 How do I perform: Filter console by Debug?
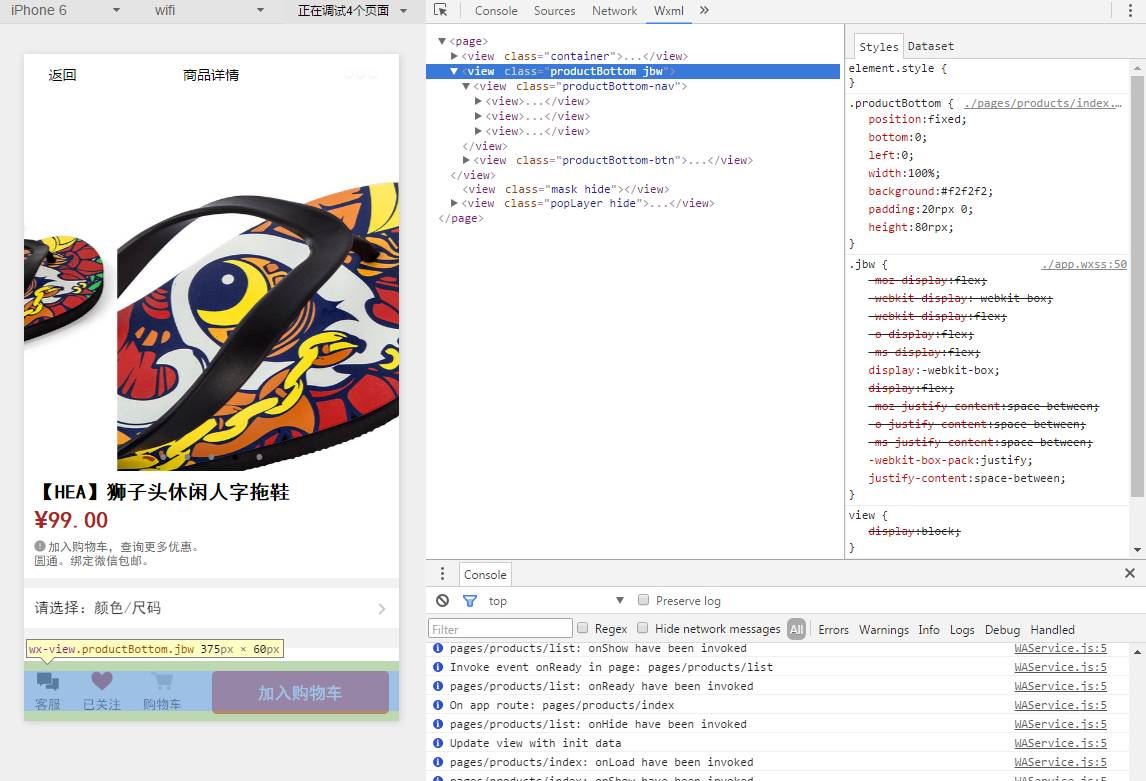tap(1002, 629)
